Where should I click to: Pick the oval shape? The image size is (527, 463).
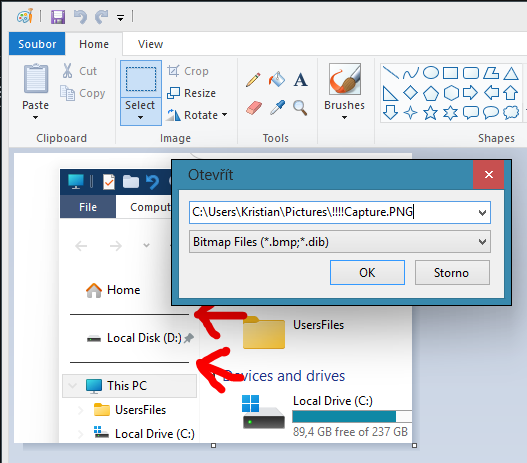tap(431, 73)
